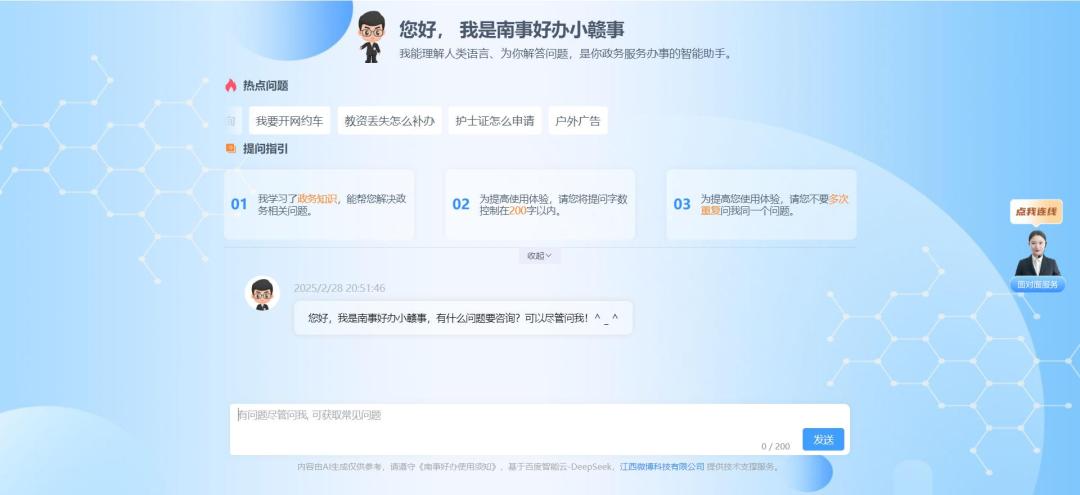Click the 小赣事 mascot avatar in the header

click(x=371, y=36)
